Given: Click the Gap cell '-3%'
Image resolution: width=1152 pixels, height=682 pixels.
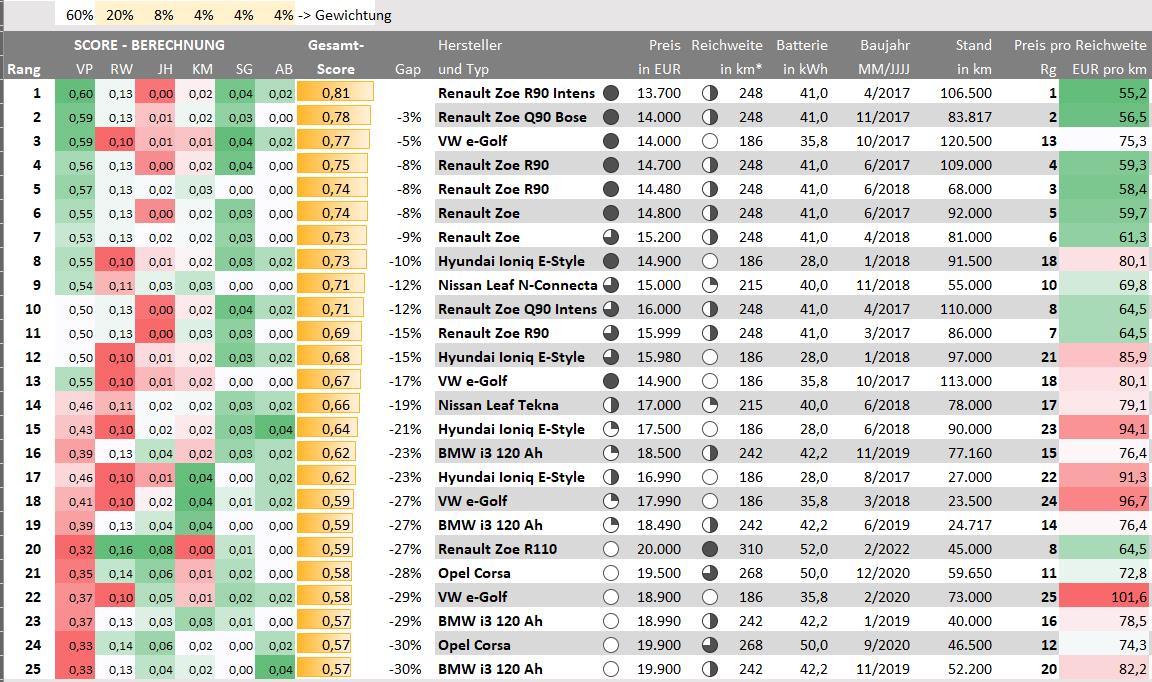Looking at the screenshot, I should coord(409,118).
